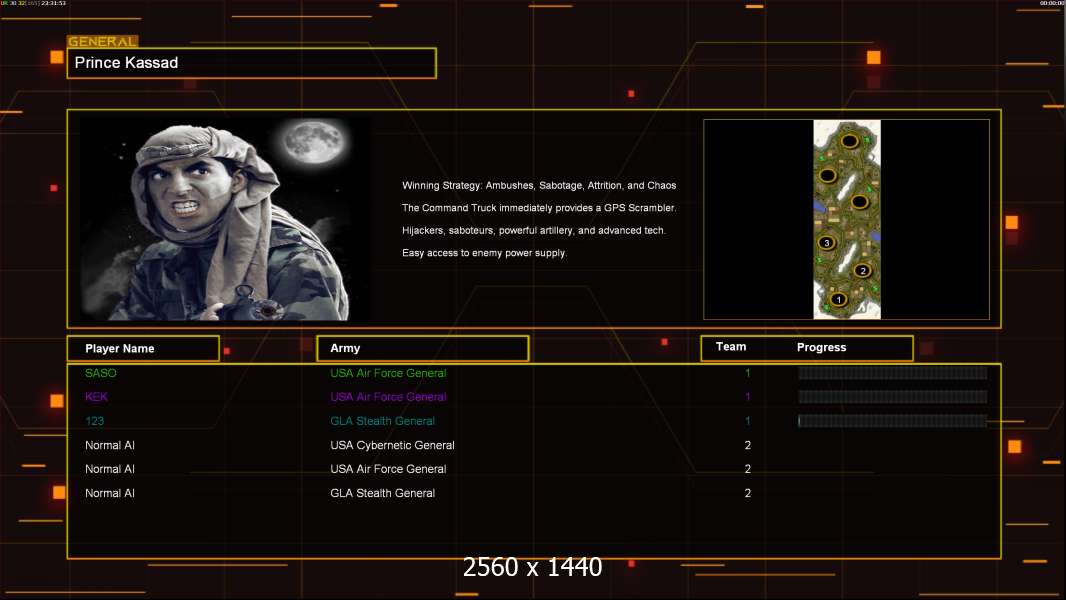Image resolution: width=1066 pixels, height=600 pixels.
Task: Click team number 1 in KEK's row
Action: tap(748, 397)
